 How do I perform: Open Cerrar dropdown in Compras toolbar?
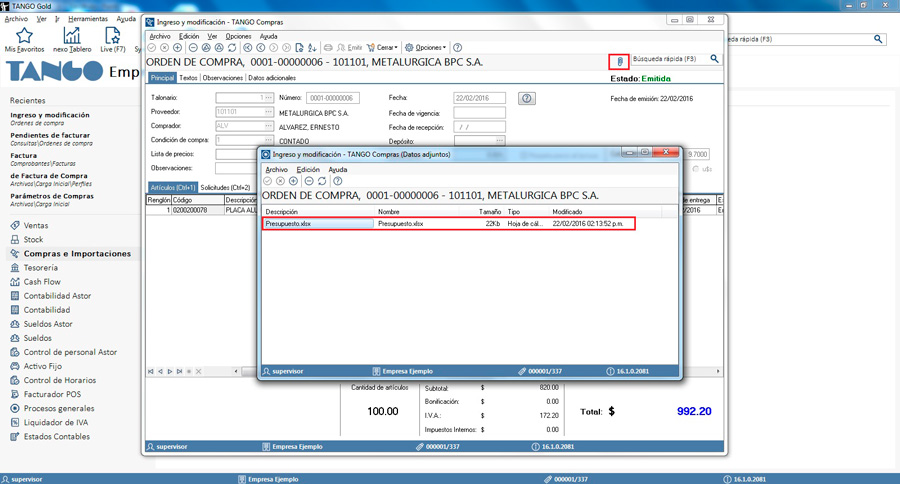coord(382,48)
